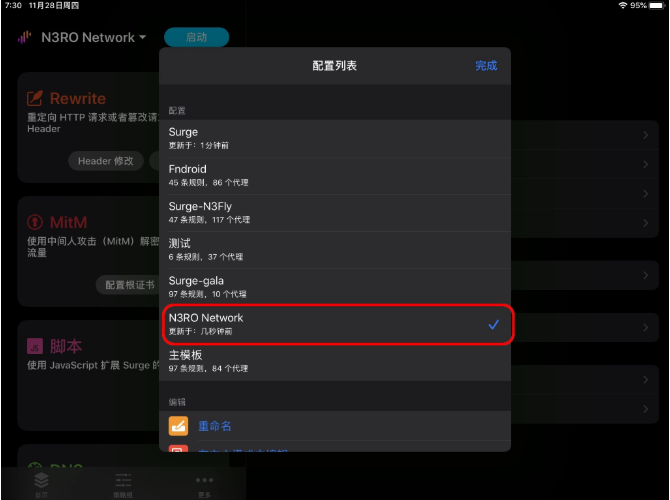This screenshot has height=500, width=670.
Task: Select the Surge-N3Fly profile entry
Action: [x=335, y=212]
